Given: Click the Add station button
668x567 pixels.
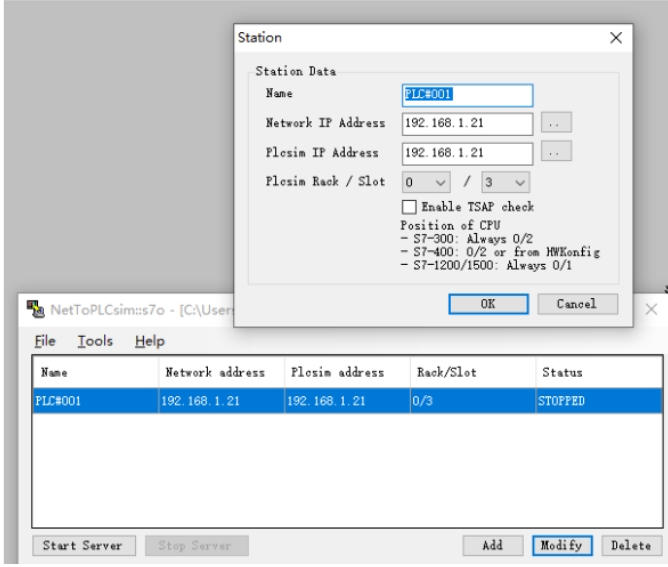Looking at the screenshot, I should click(492, 546).
